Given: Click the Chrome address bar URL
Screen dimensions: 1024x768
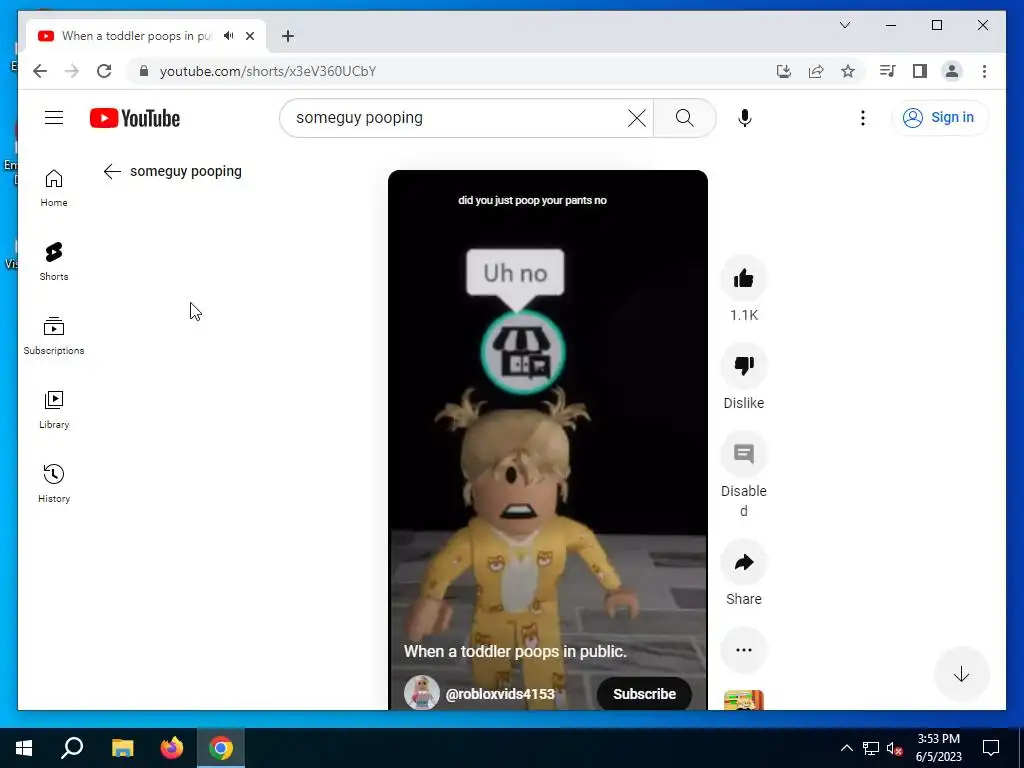Looking at the screenshot, I should click(268, 71).
